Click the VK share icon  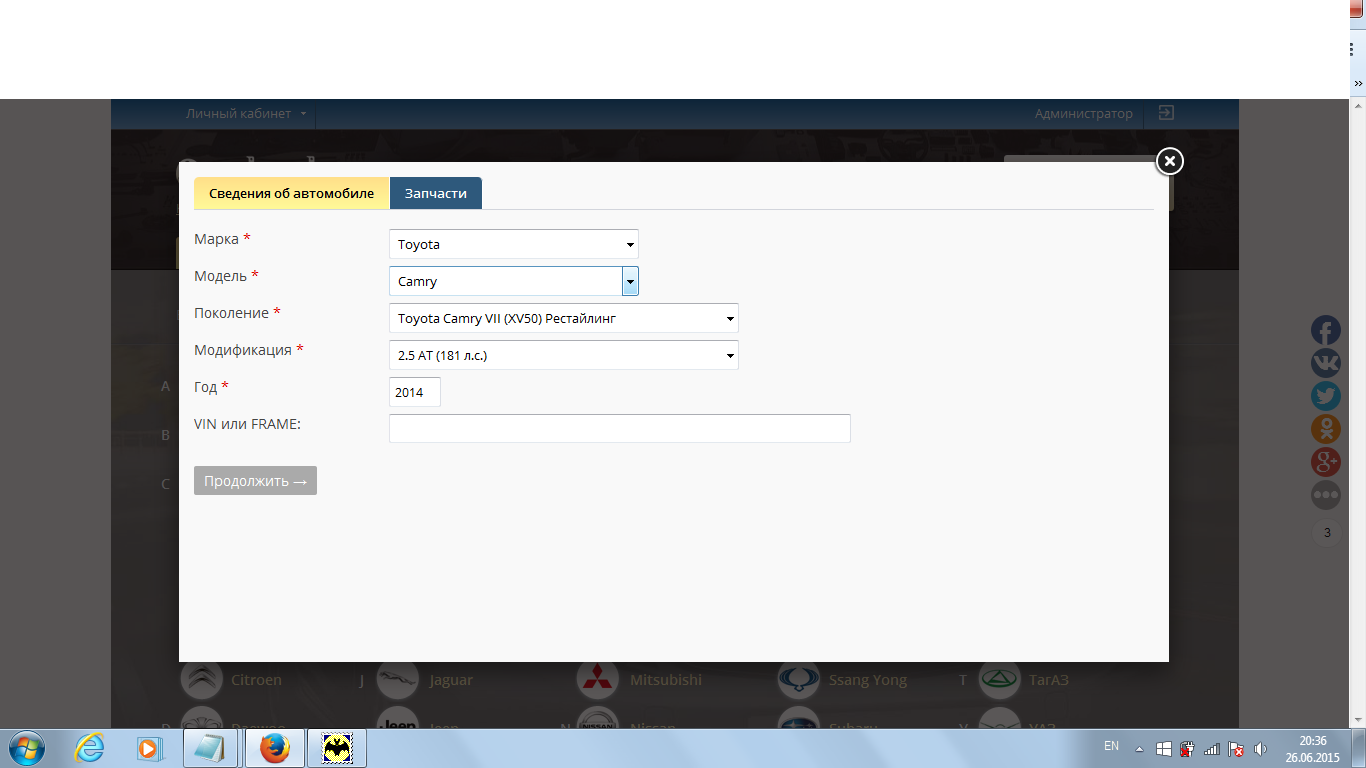tap(1326, 363)
